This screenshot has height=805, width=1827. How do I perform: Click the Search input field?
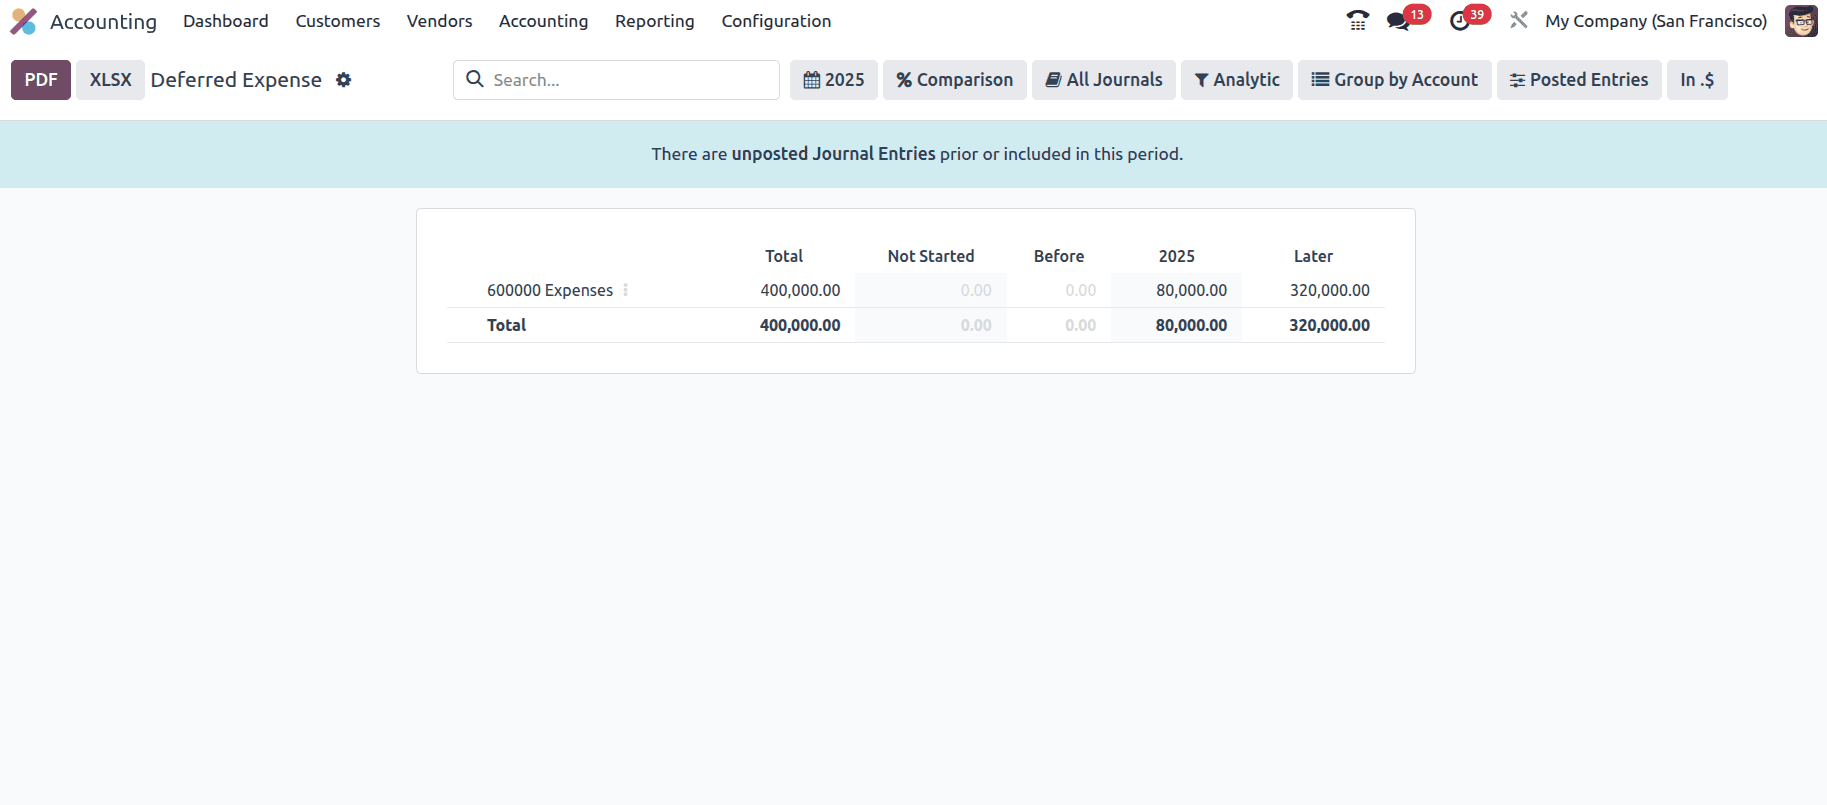click(617, 80)
